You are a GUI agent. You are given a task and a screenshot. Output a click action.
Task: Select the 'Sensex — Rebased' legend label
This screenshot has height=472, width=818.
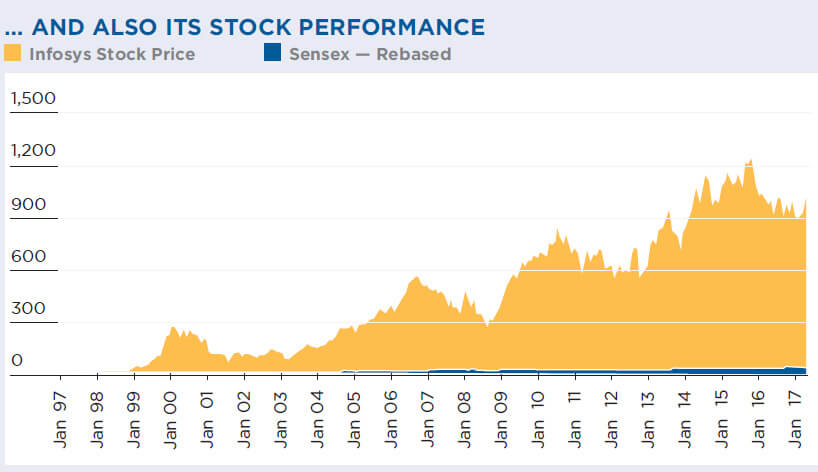pyautogui.click(x=369, y=54)
